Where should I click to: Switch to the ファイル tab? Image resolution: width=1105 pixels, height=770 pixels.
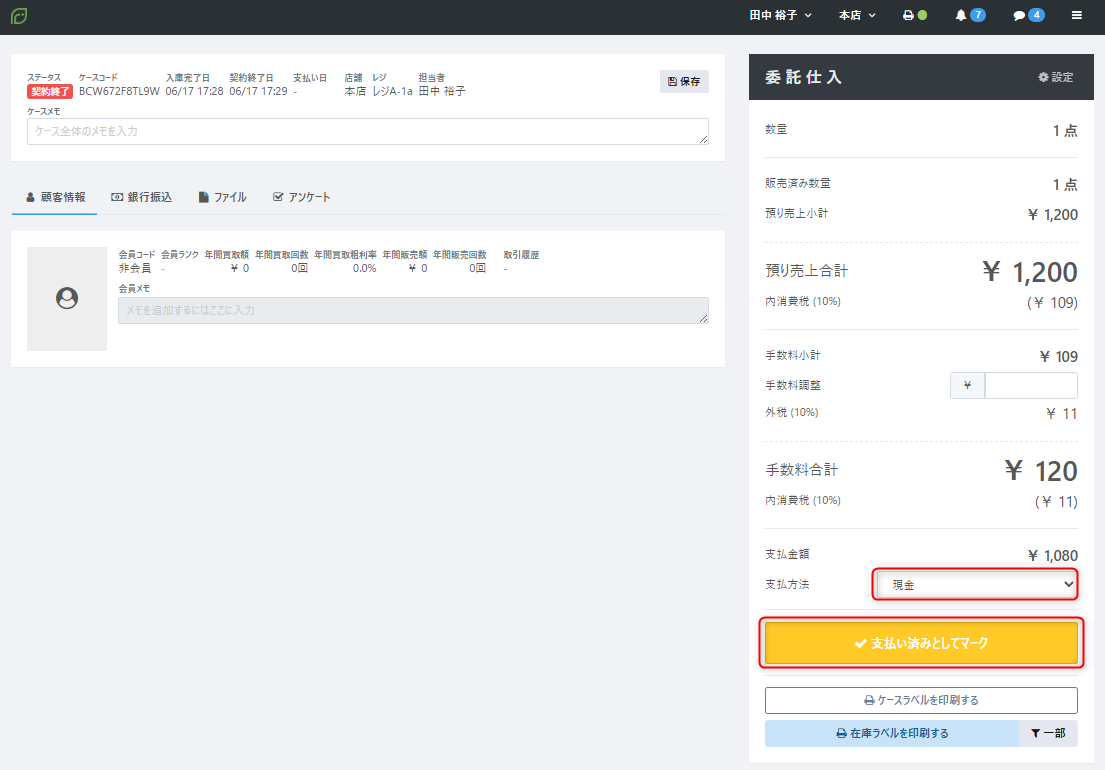click(x=223, y=197)
